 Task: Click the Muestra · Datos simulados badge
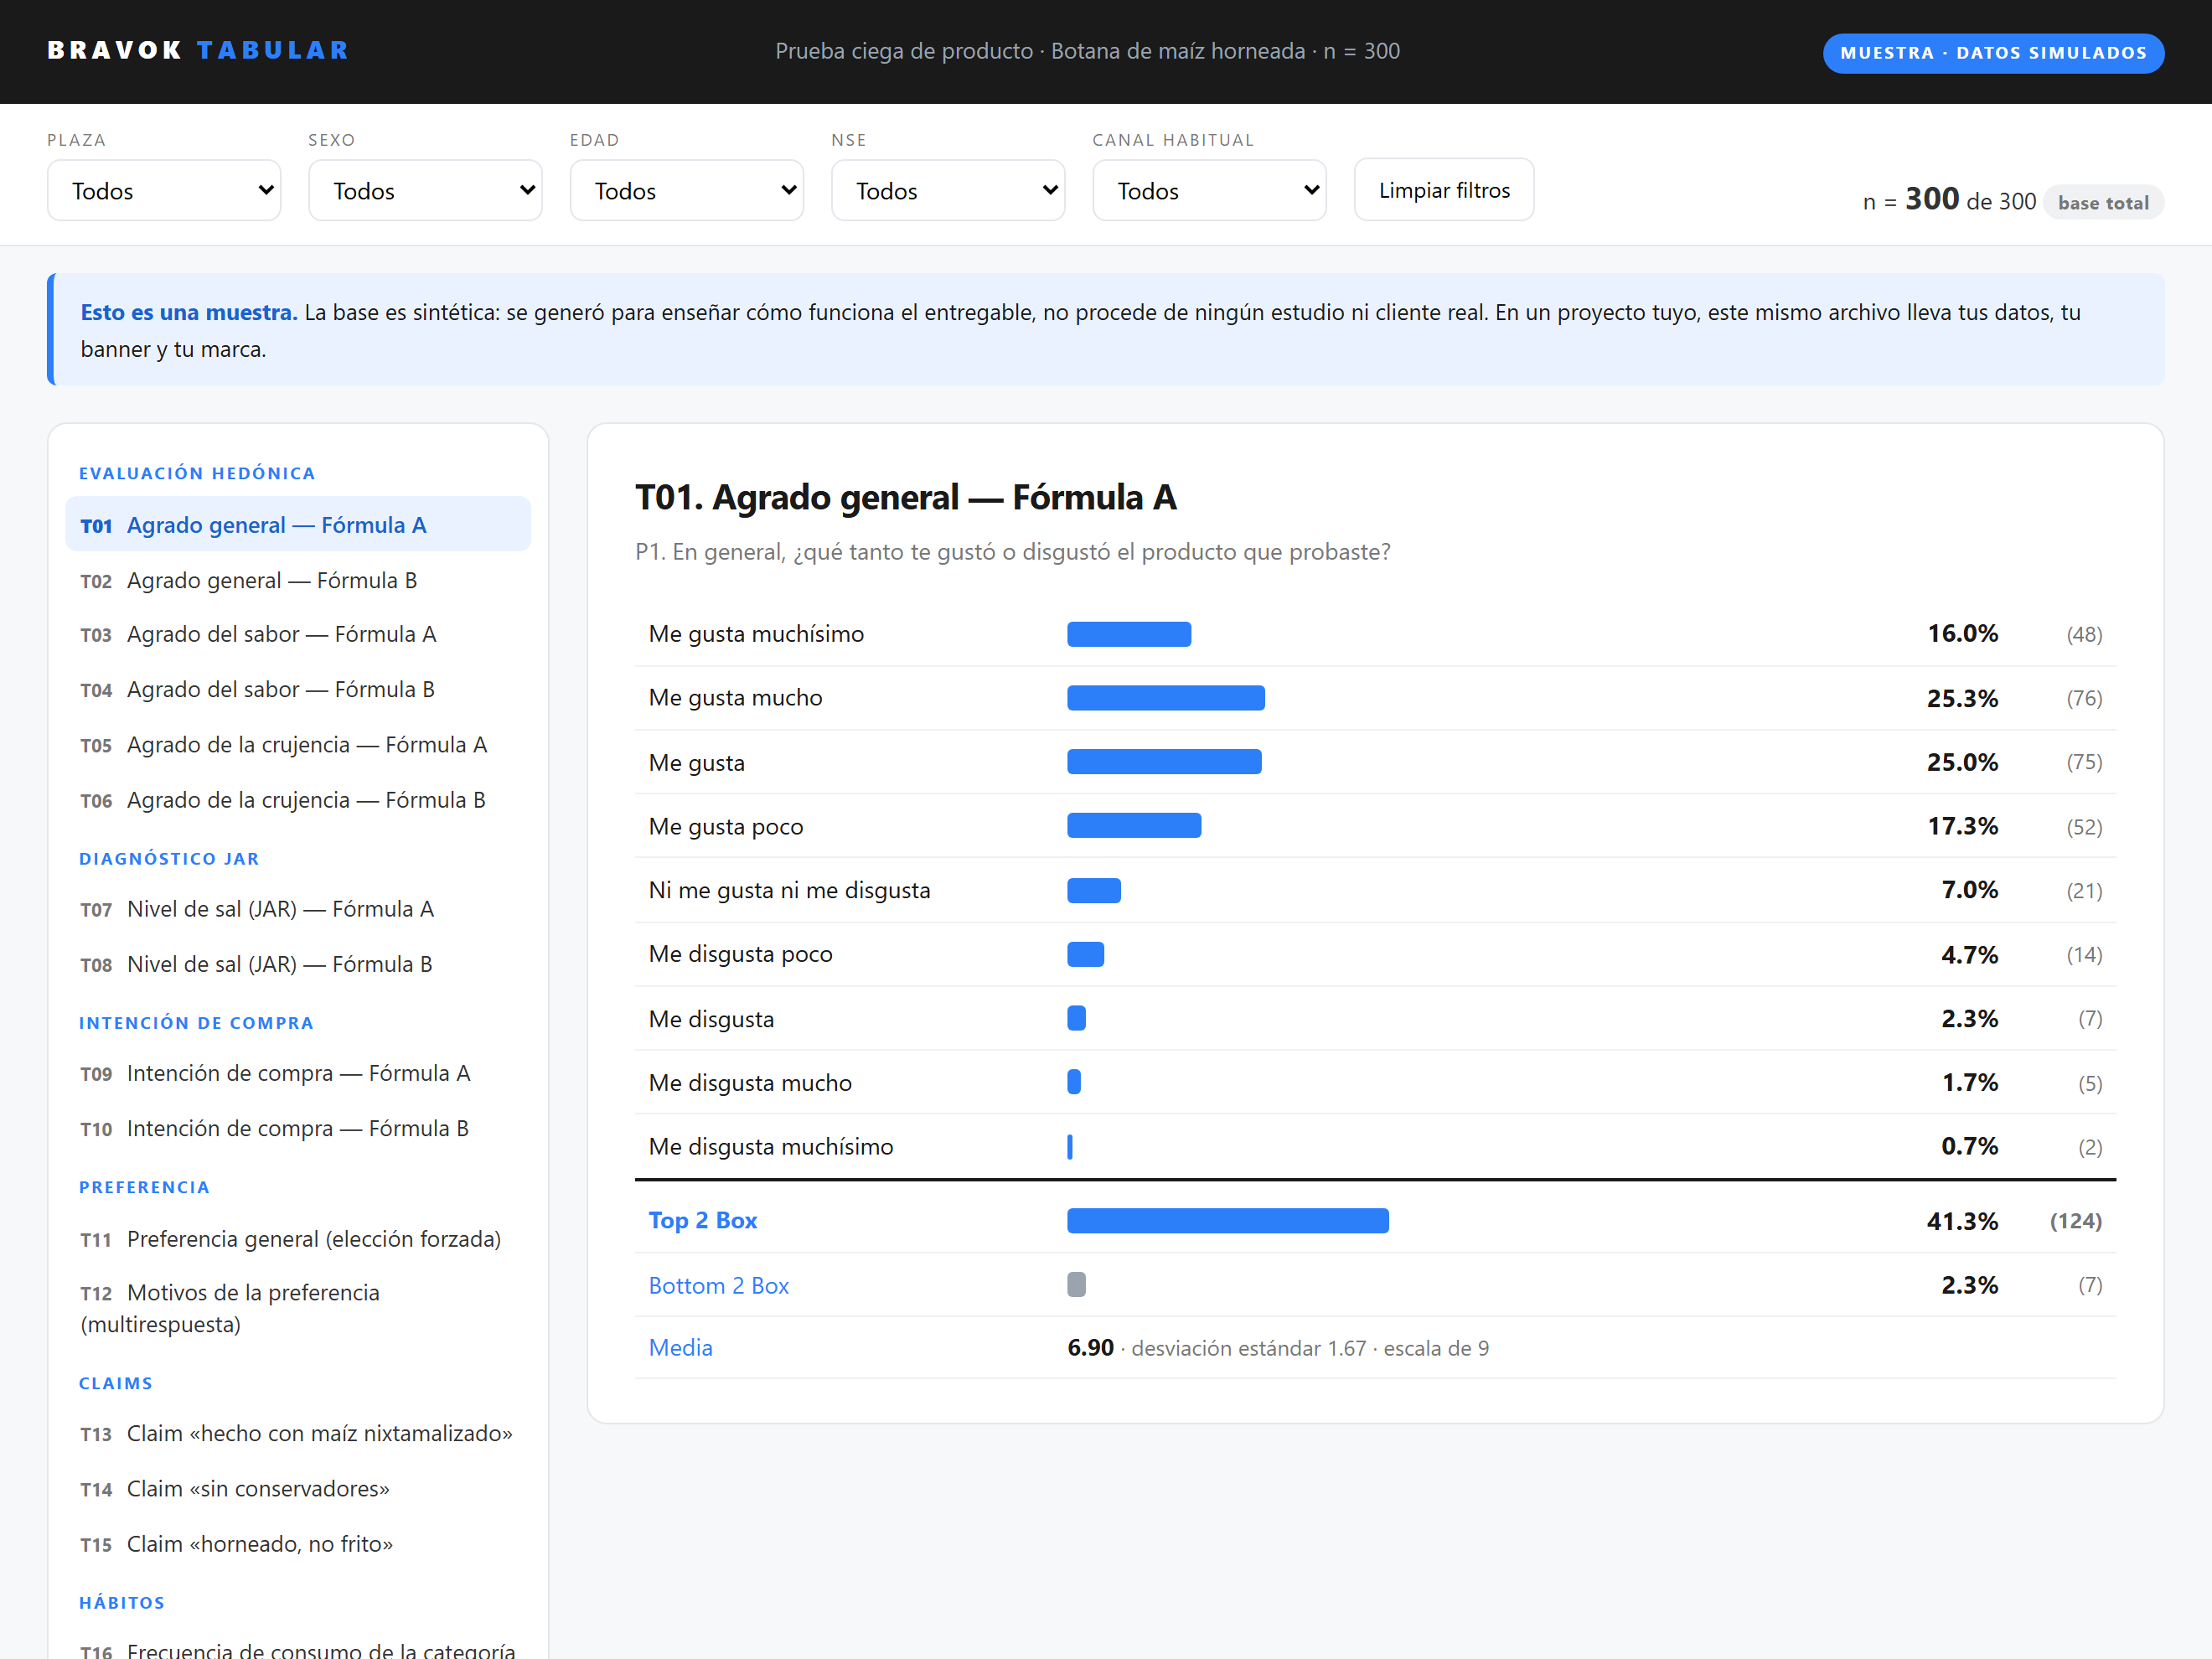point(1993,53)
